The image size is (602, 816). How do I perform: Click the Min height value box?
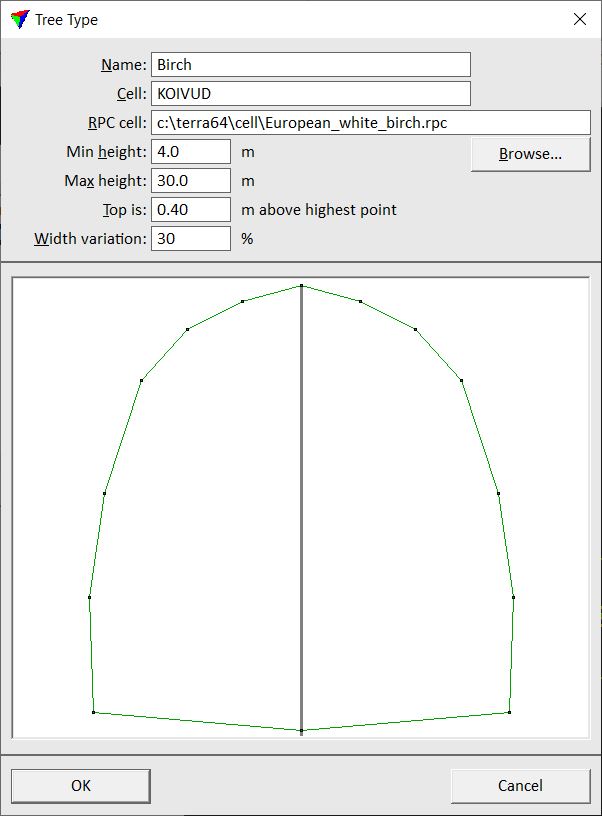tap(191, 152)
